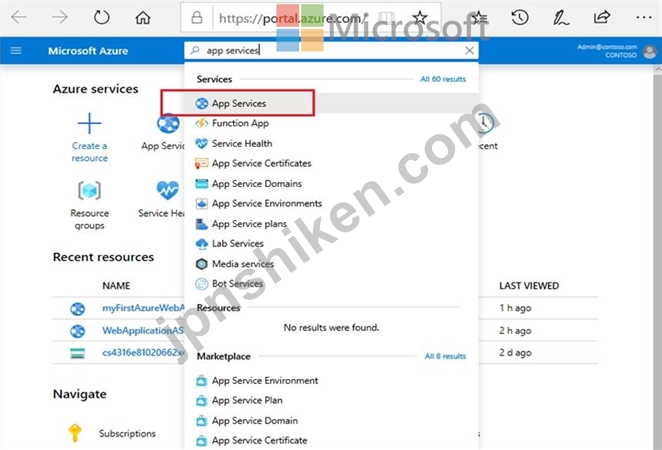Open the Resource groups cube icon
The height and width of the screenshot is (450, 662).
[89, 190]
